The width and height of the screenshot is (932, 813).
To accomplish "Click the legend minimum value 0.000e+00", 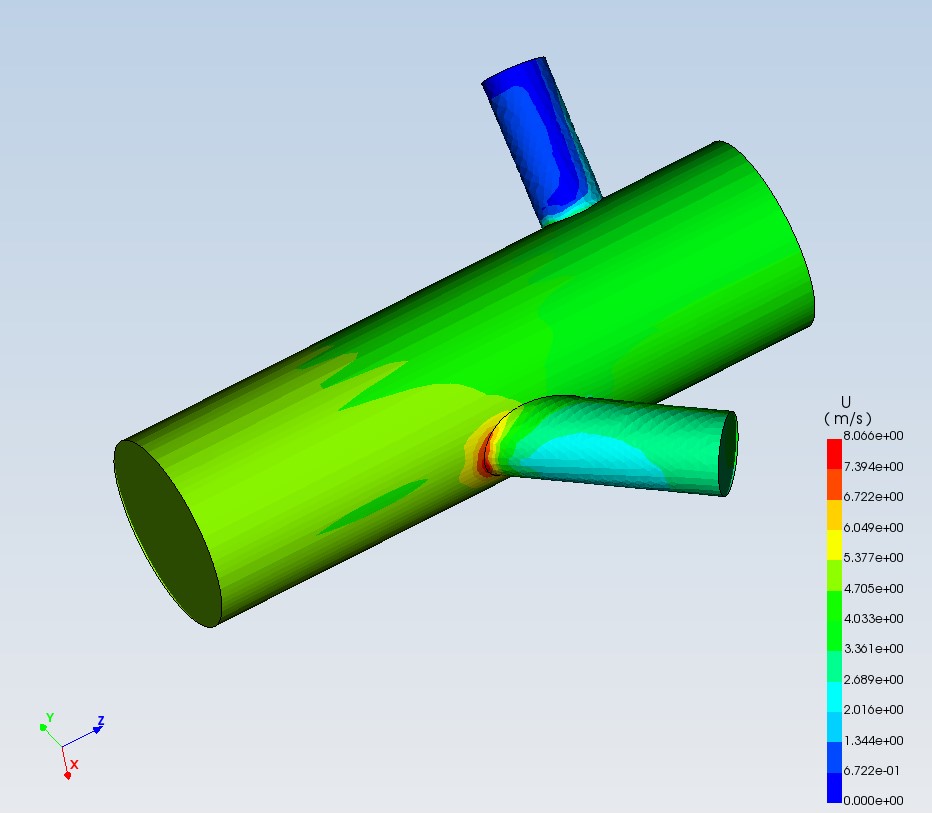I will pyautogui.click(x=873, y=801).
